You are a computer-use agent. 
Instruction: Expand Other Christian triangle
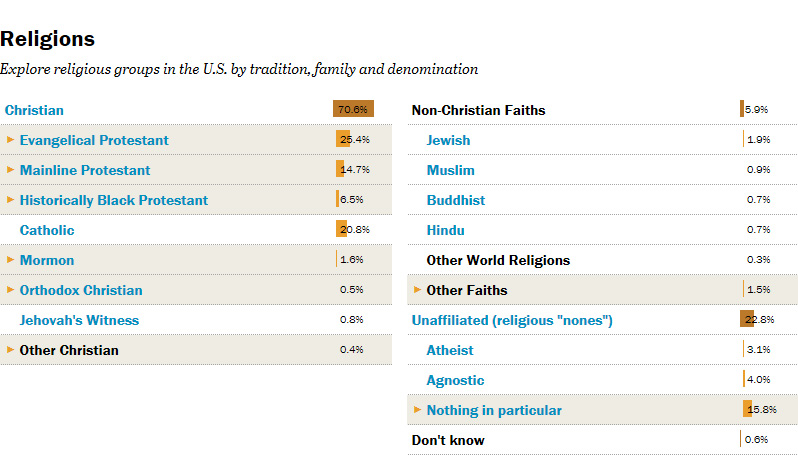(10, 350)
